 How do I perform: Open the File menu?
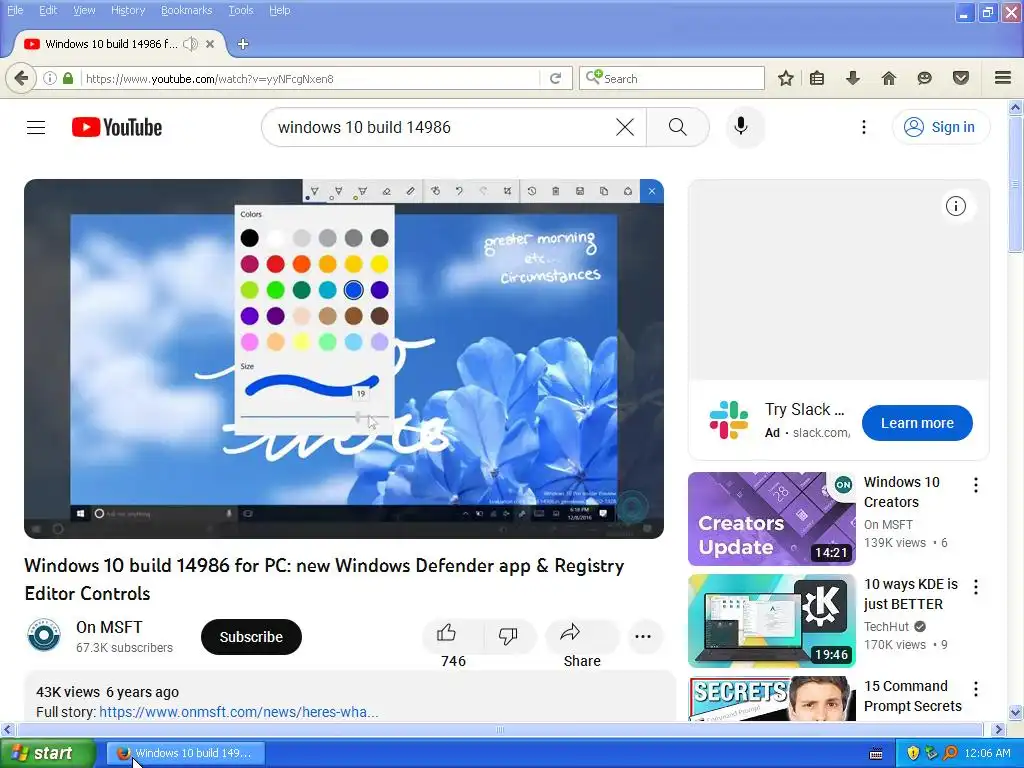click(15, 10)
